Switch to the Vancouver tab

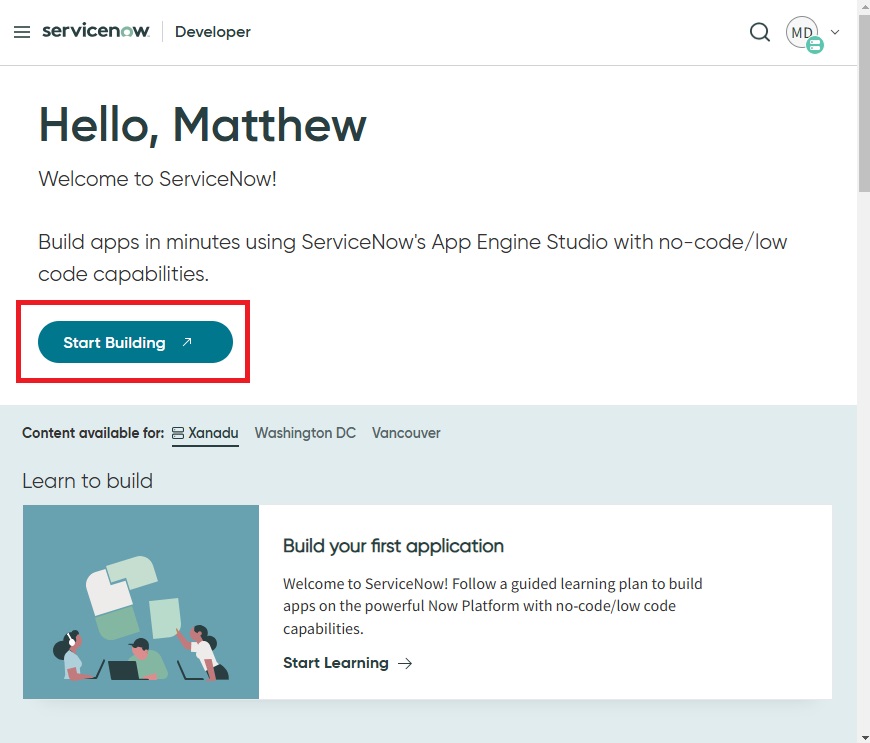click(x=406, y=433)
